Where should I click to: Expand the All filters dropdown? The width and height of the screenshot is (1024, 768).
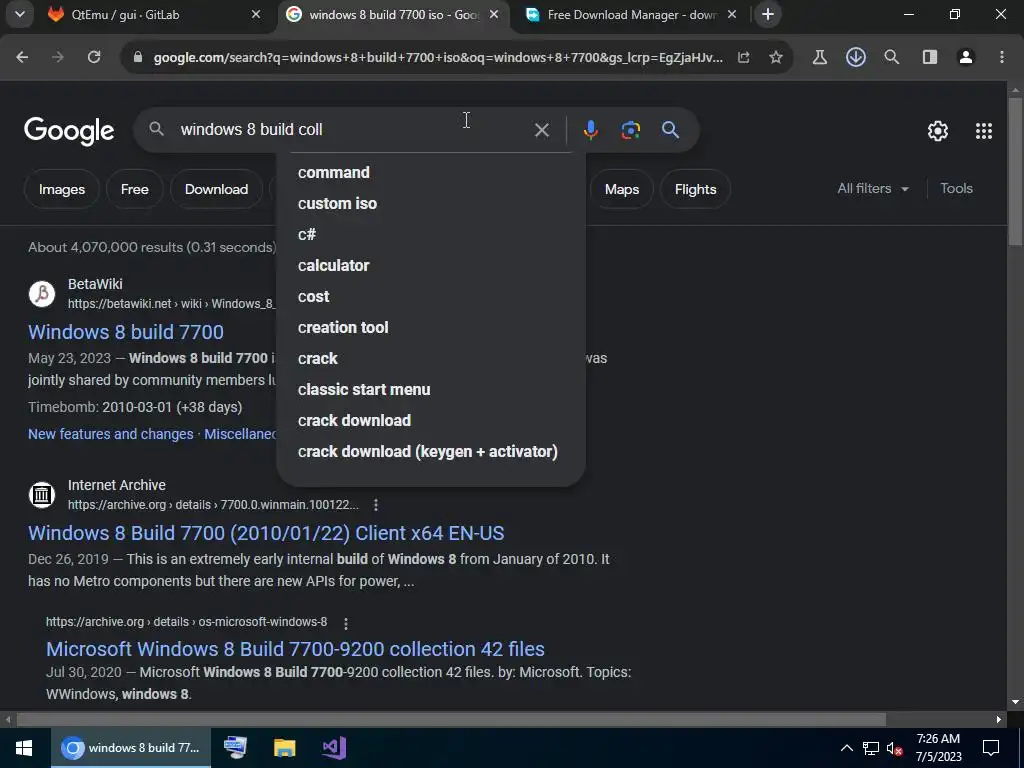coord(872,189)
